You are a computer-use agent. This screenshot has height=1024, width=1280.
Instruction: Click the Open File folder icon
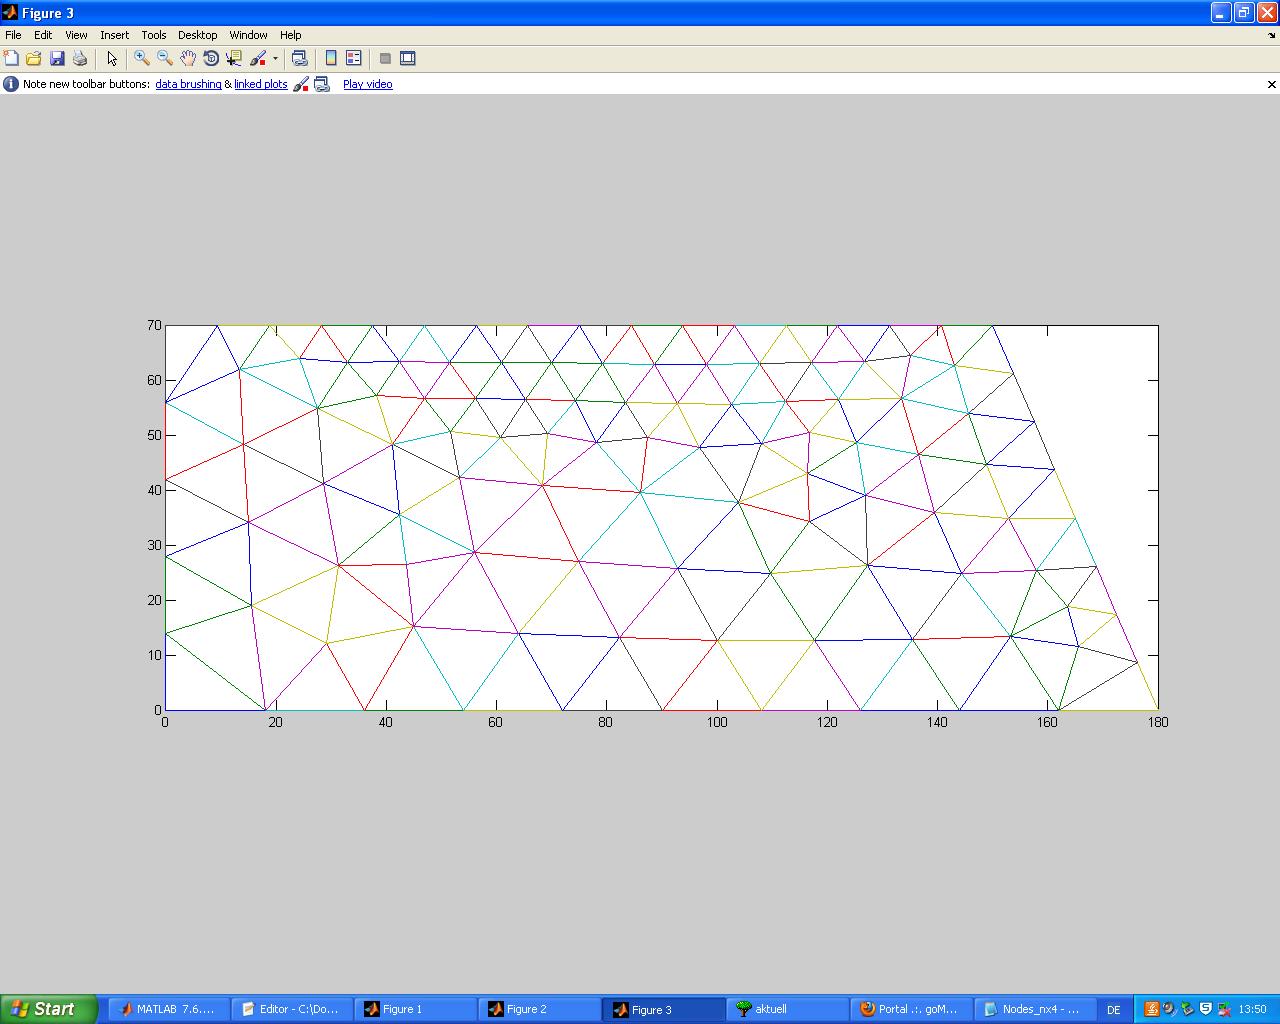(34, 59)
